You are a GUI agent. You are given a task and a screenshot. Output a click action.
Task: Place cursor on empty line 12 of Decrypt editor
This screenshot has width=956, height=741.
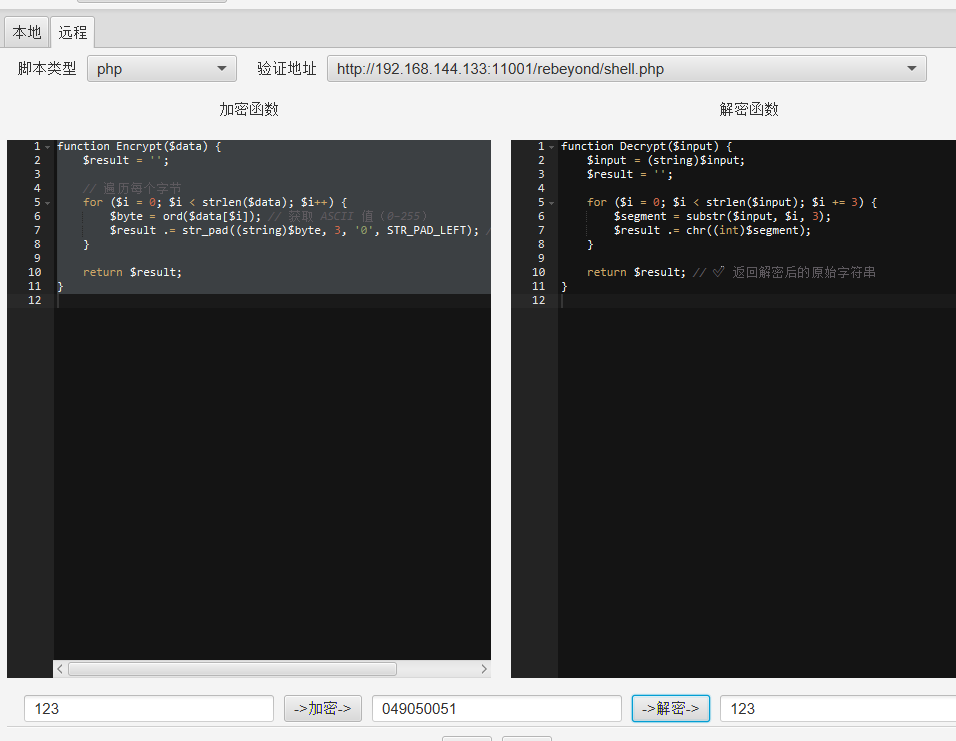pos(750,301)
